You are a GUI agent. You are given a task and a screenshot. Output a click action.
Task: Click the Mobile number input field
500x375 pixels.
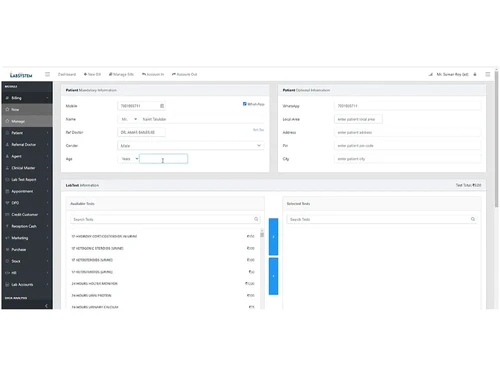pyautogui.click(x=141, y=106)
